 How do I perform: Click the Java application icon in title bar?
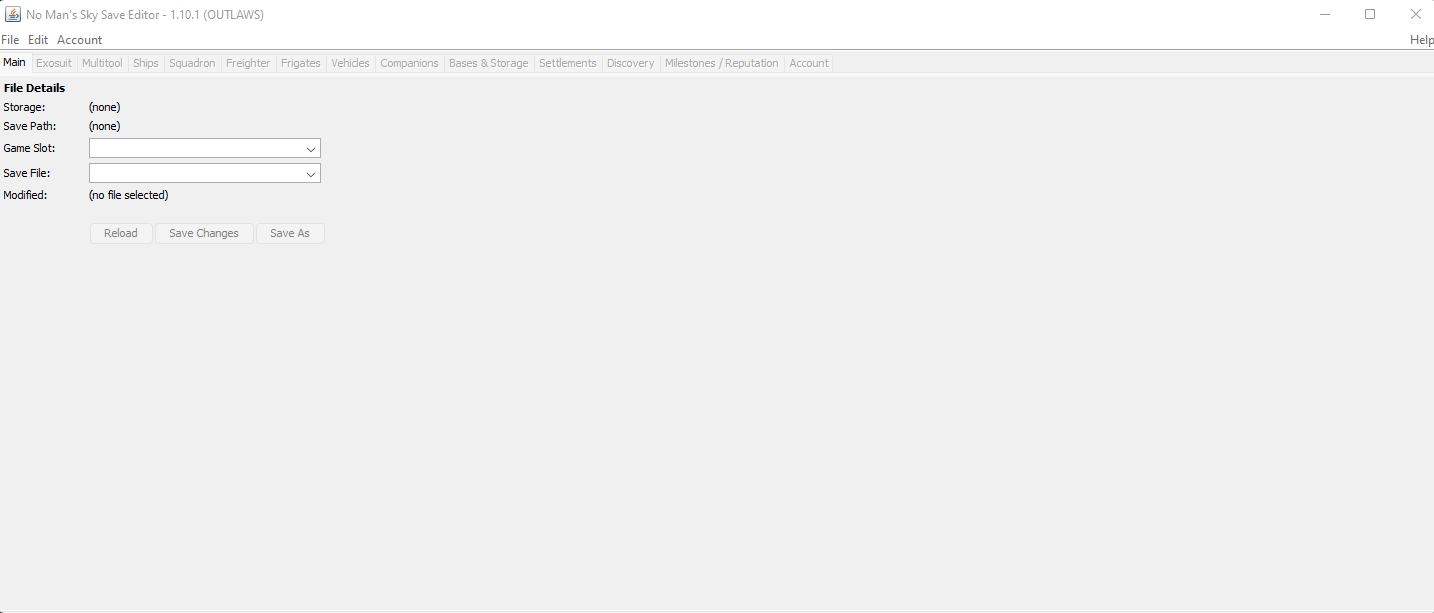coord(13,14)
